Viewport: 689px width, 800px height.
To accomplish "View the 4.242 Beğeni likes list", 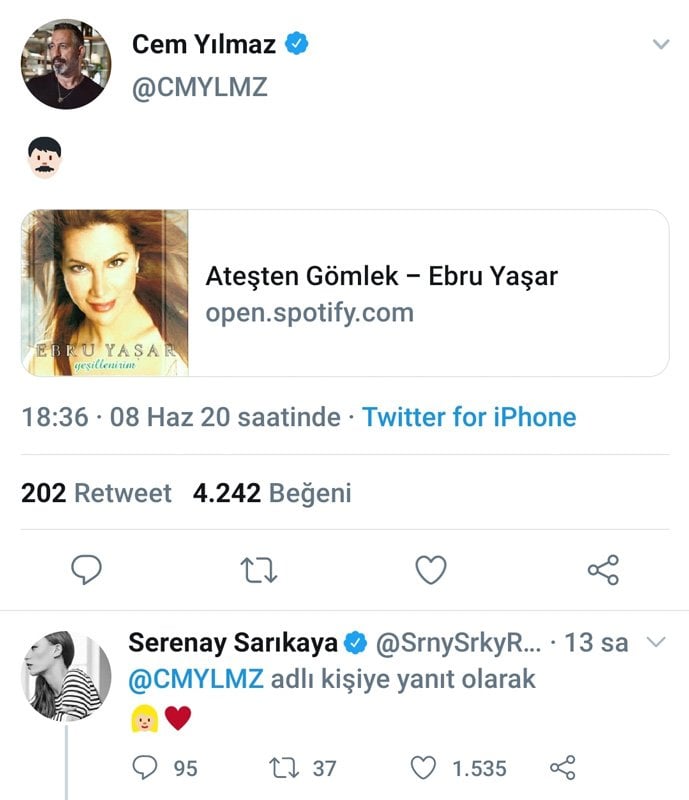I will 272,493.
